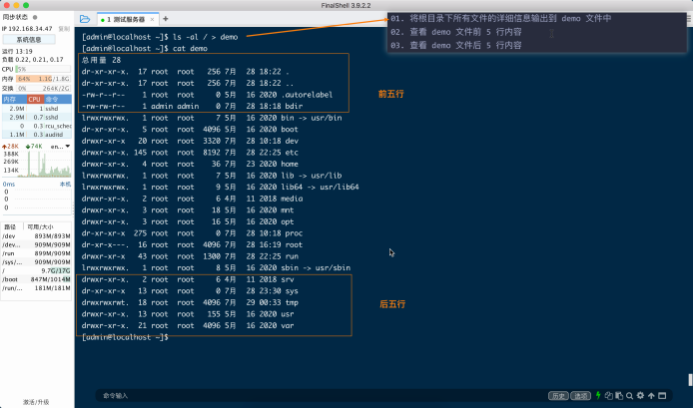The image size is (694, 408).
Task: Add a new session tab with plus
Action: 166,19
